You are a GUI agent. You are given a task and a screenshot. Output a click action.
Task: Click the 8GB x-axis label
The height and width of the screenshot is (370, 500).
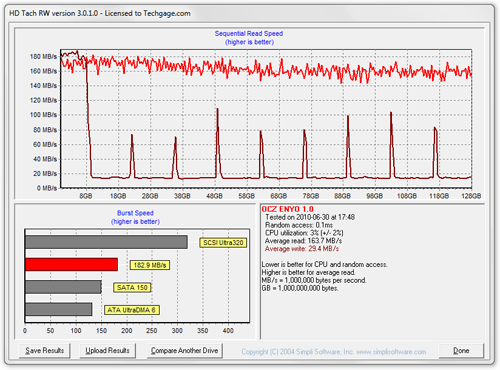[86, 196]
